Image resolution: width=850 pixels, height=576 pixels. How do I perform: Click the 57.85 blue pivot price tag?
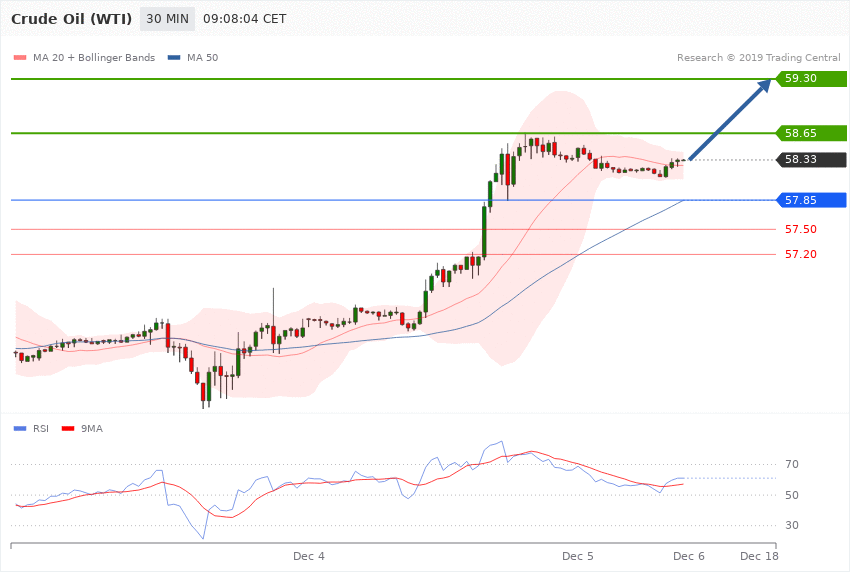pyautogui.click(x=812, y=200)
